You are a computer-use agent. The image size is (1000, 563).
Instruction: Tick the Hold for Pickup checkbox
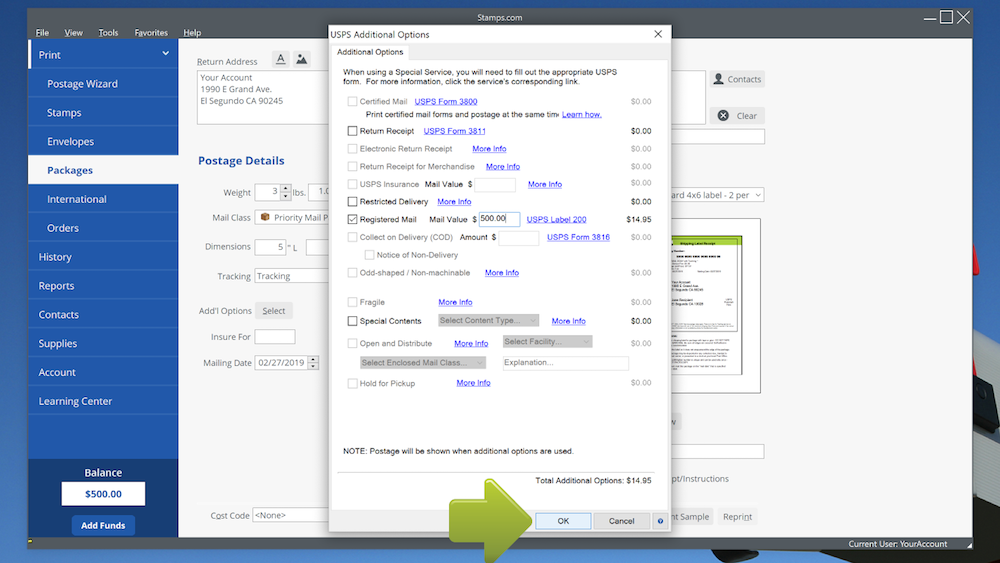coord(352,383)
